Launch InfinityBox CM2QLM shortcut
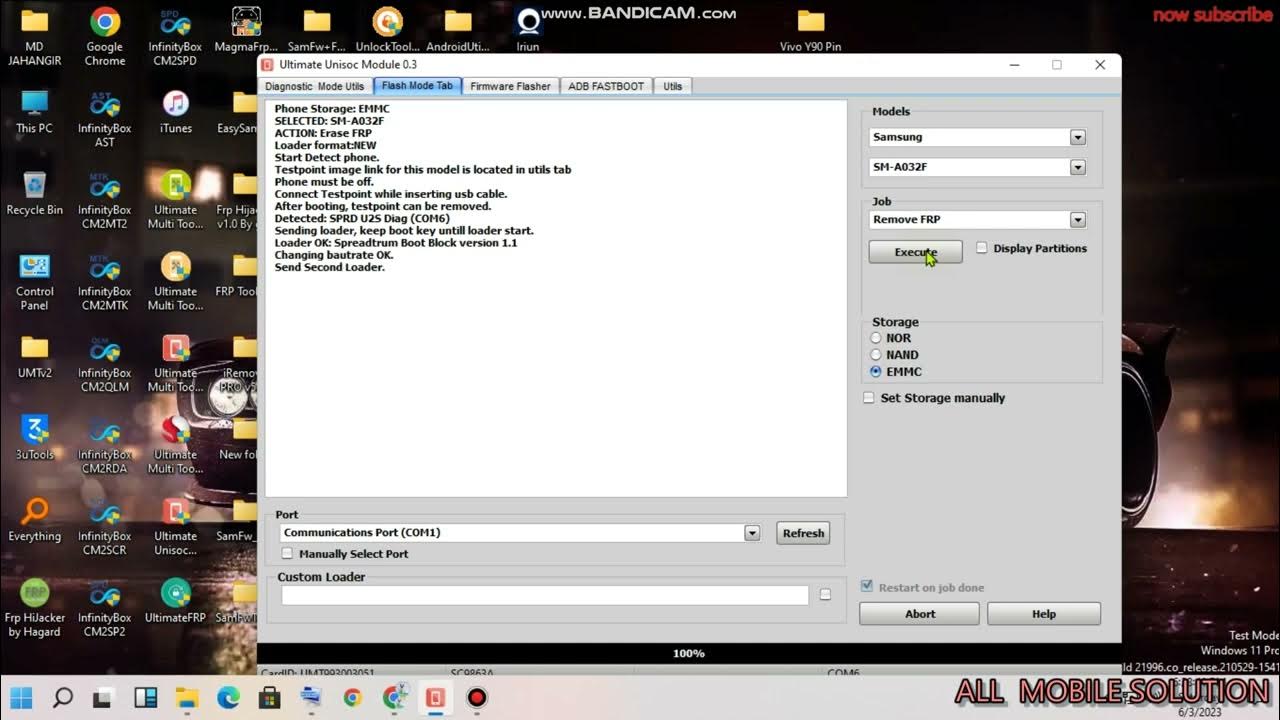This screenshot has height=720, width=1280. (105, 365)
